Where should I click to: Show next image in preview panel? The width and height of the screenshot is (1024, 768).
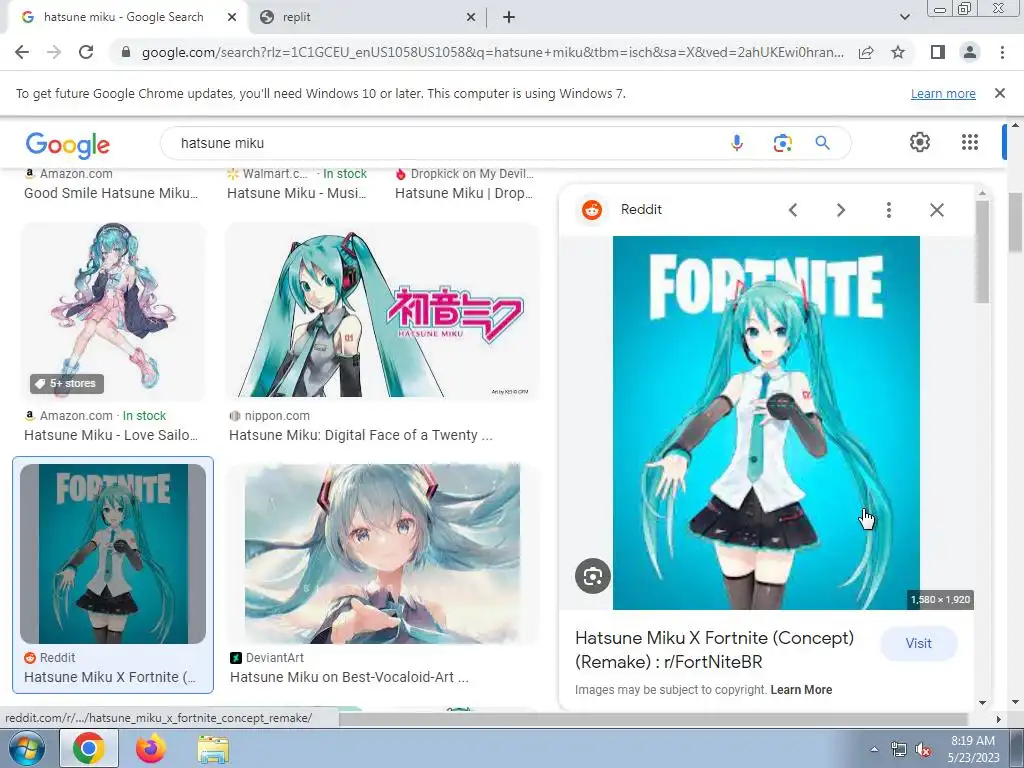[x=840, y=210]
